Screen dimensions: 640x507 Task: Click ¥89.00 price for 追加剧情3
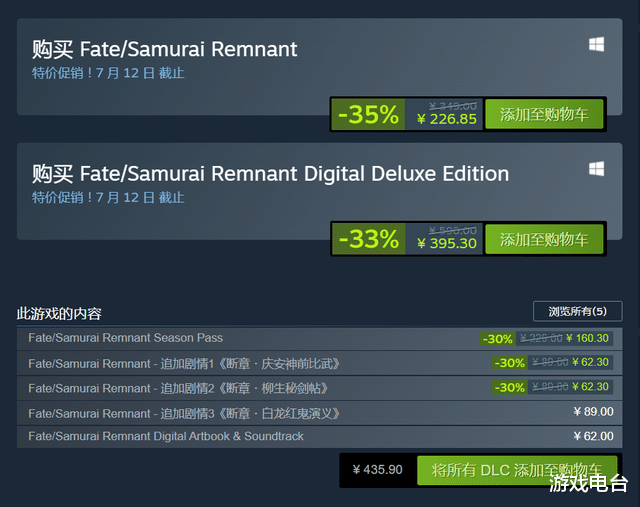tap(593, 411)
